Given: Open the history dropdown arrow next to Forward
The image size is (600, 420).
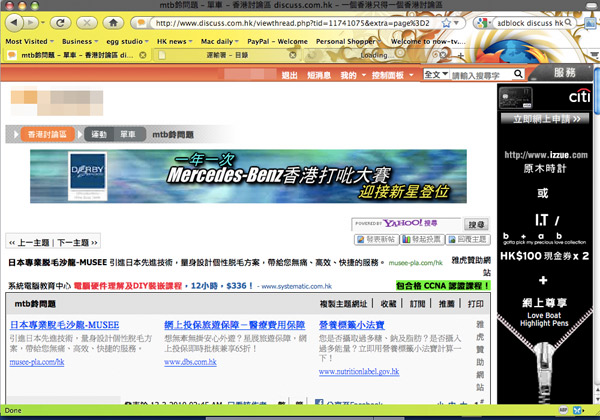Looking at the screenshot, I should pyautogui.click(x=42, y=23).
